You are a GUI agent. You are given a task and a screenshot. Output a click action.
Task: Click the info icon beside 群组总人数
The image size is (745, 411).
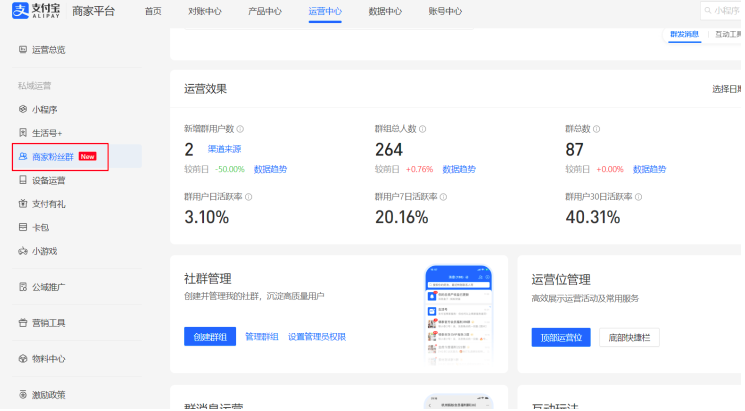pos(422,129)
